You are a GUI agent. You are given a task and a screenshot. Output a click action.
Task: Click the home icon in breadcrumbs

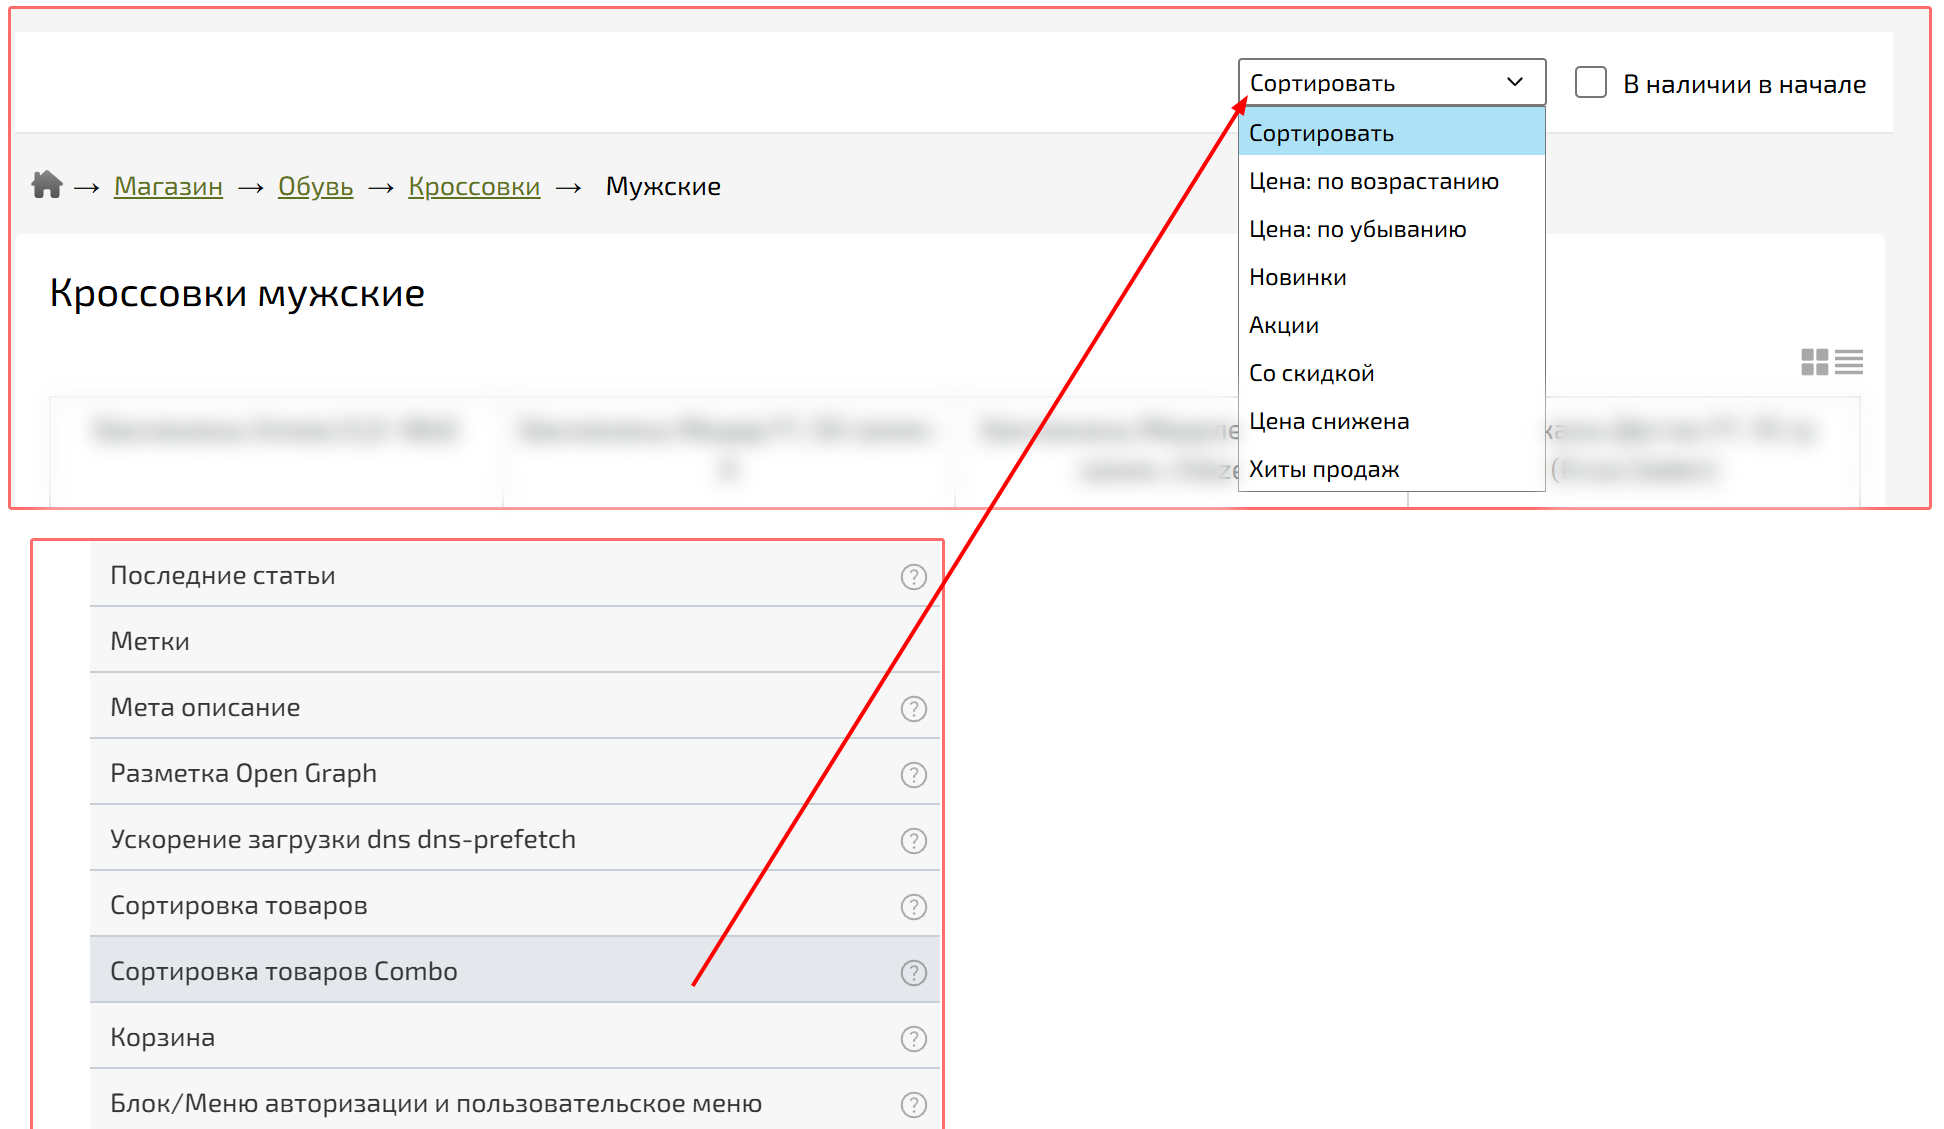46,185
